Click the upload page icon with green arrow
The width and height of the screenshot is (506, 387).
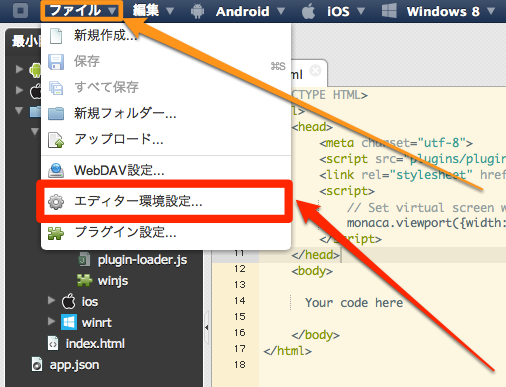pos(56,140)
